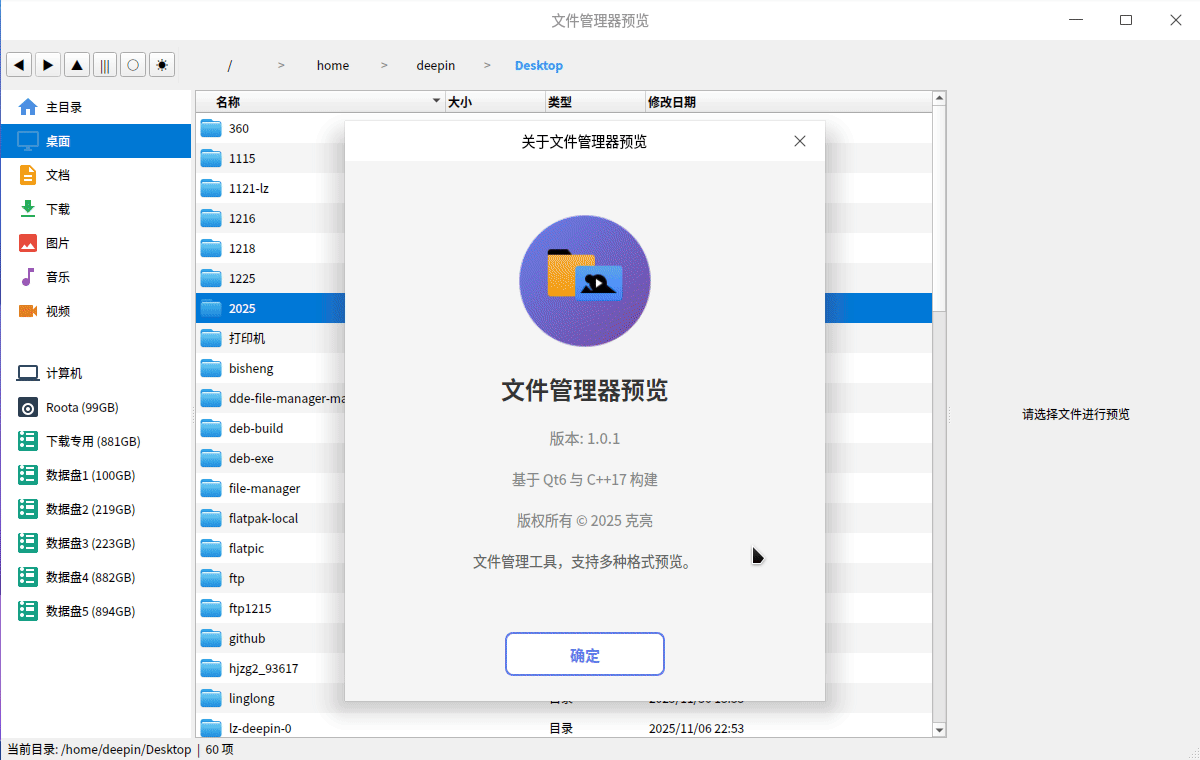Go up to the parent directory
This screenshot has width=1200, height=760.
[76, 65]
